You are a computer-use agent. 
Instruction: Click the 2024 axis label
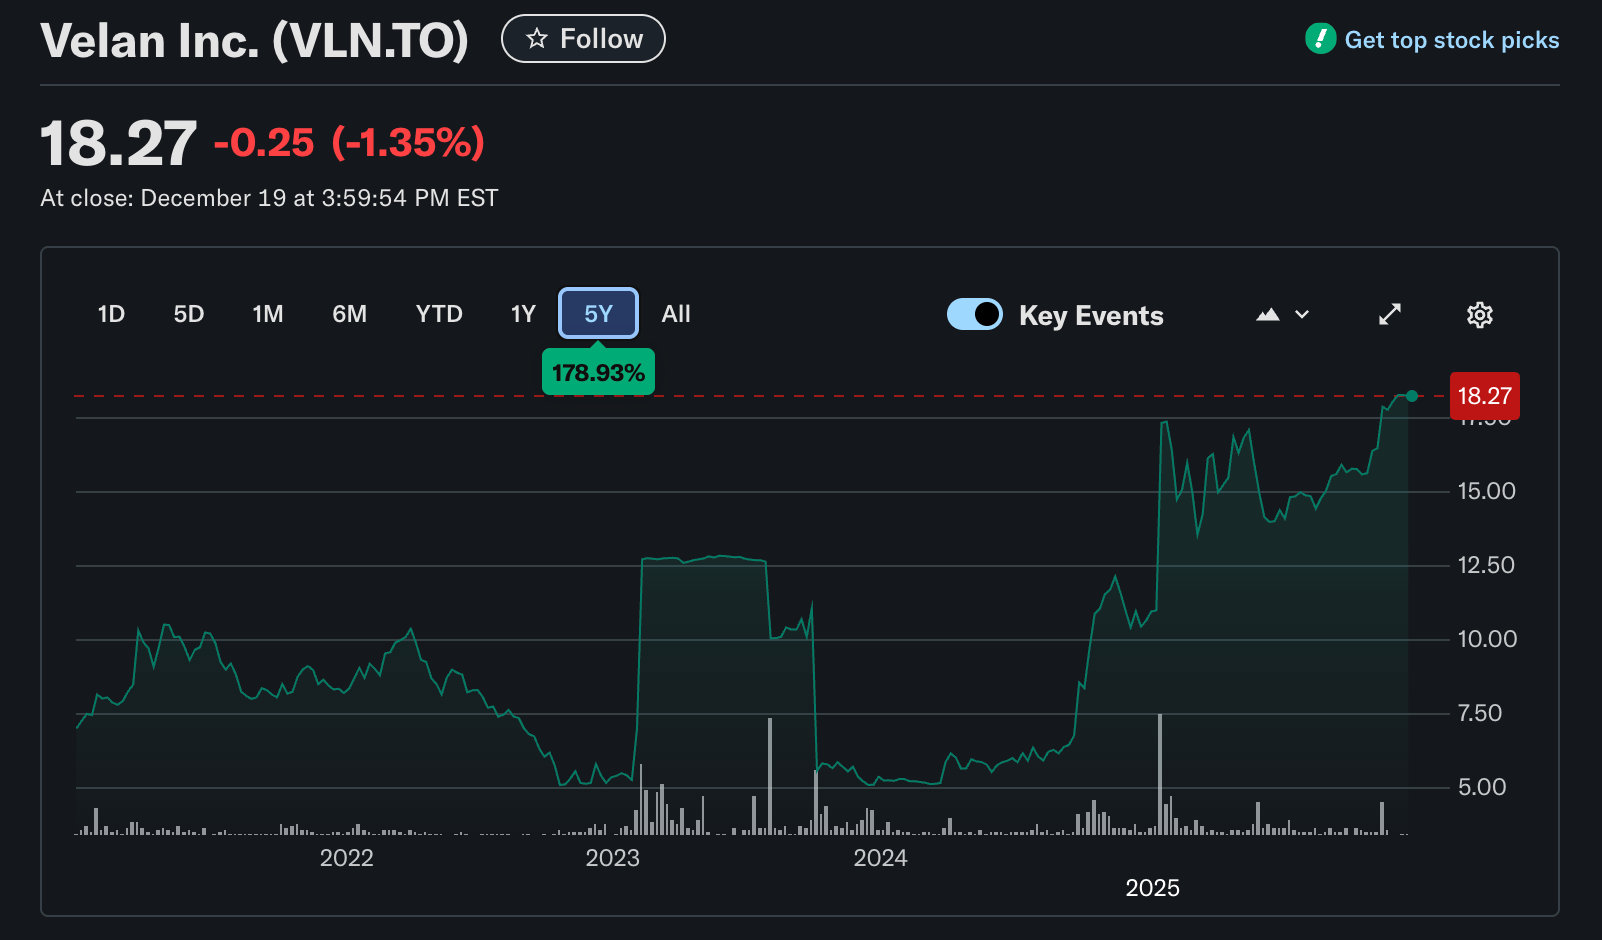click(x=880, y=858)
